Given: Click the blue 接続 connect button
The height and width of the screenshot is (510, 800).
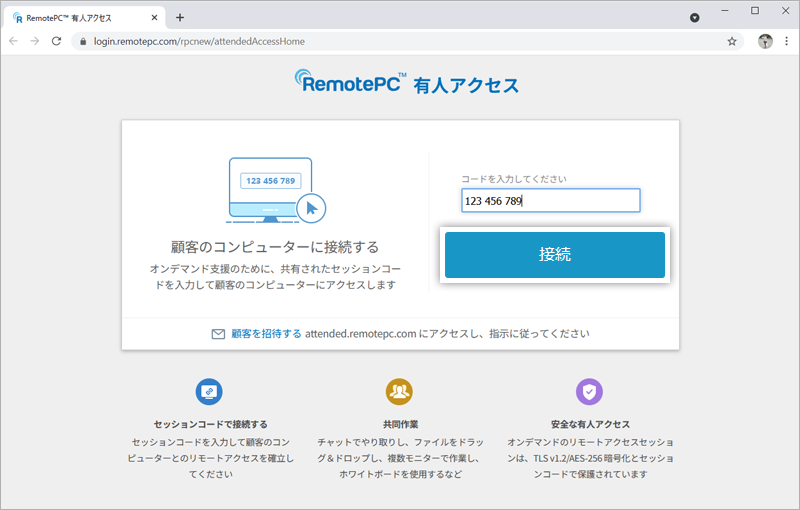Looking at the screenshot, I should click(x=555, y=255).
